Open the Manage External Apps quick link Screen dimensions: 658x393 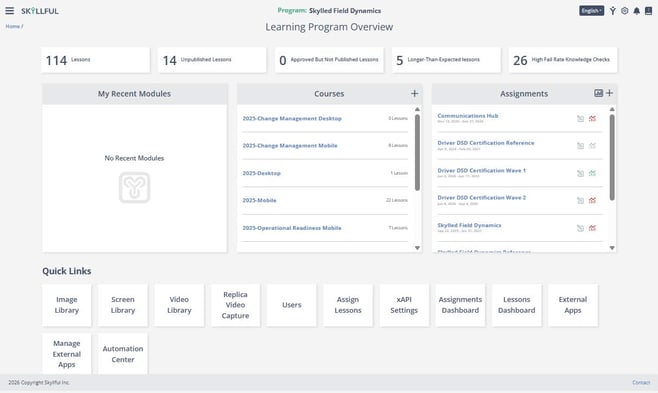click(x=67, y=354)
